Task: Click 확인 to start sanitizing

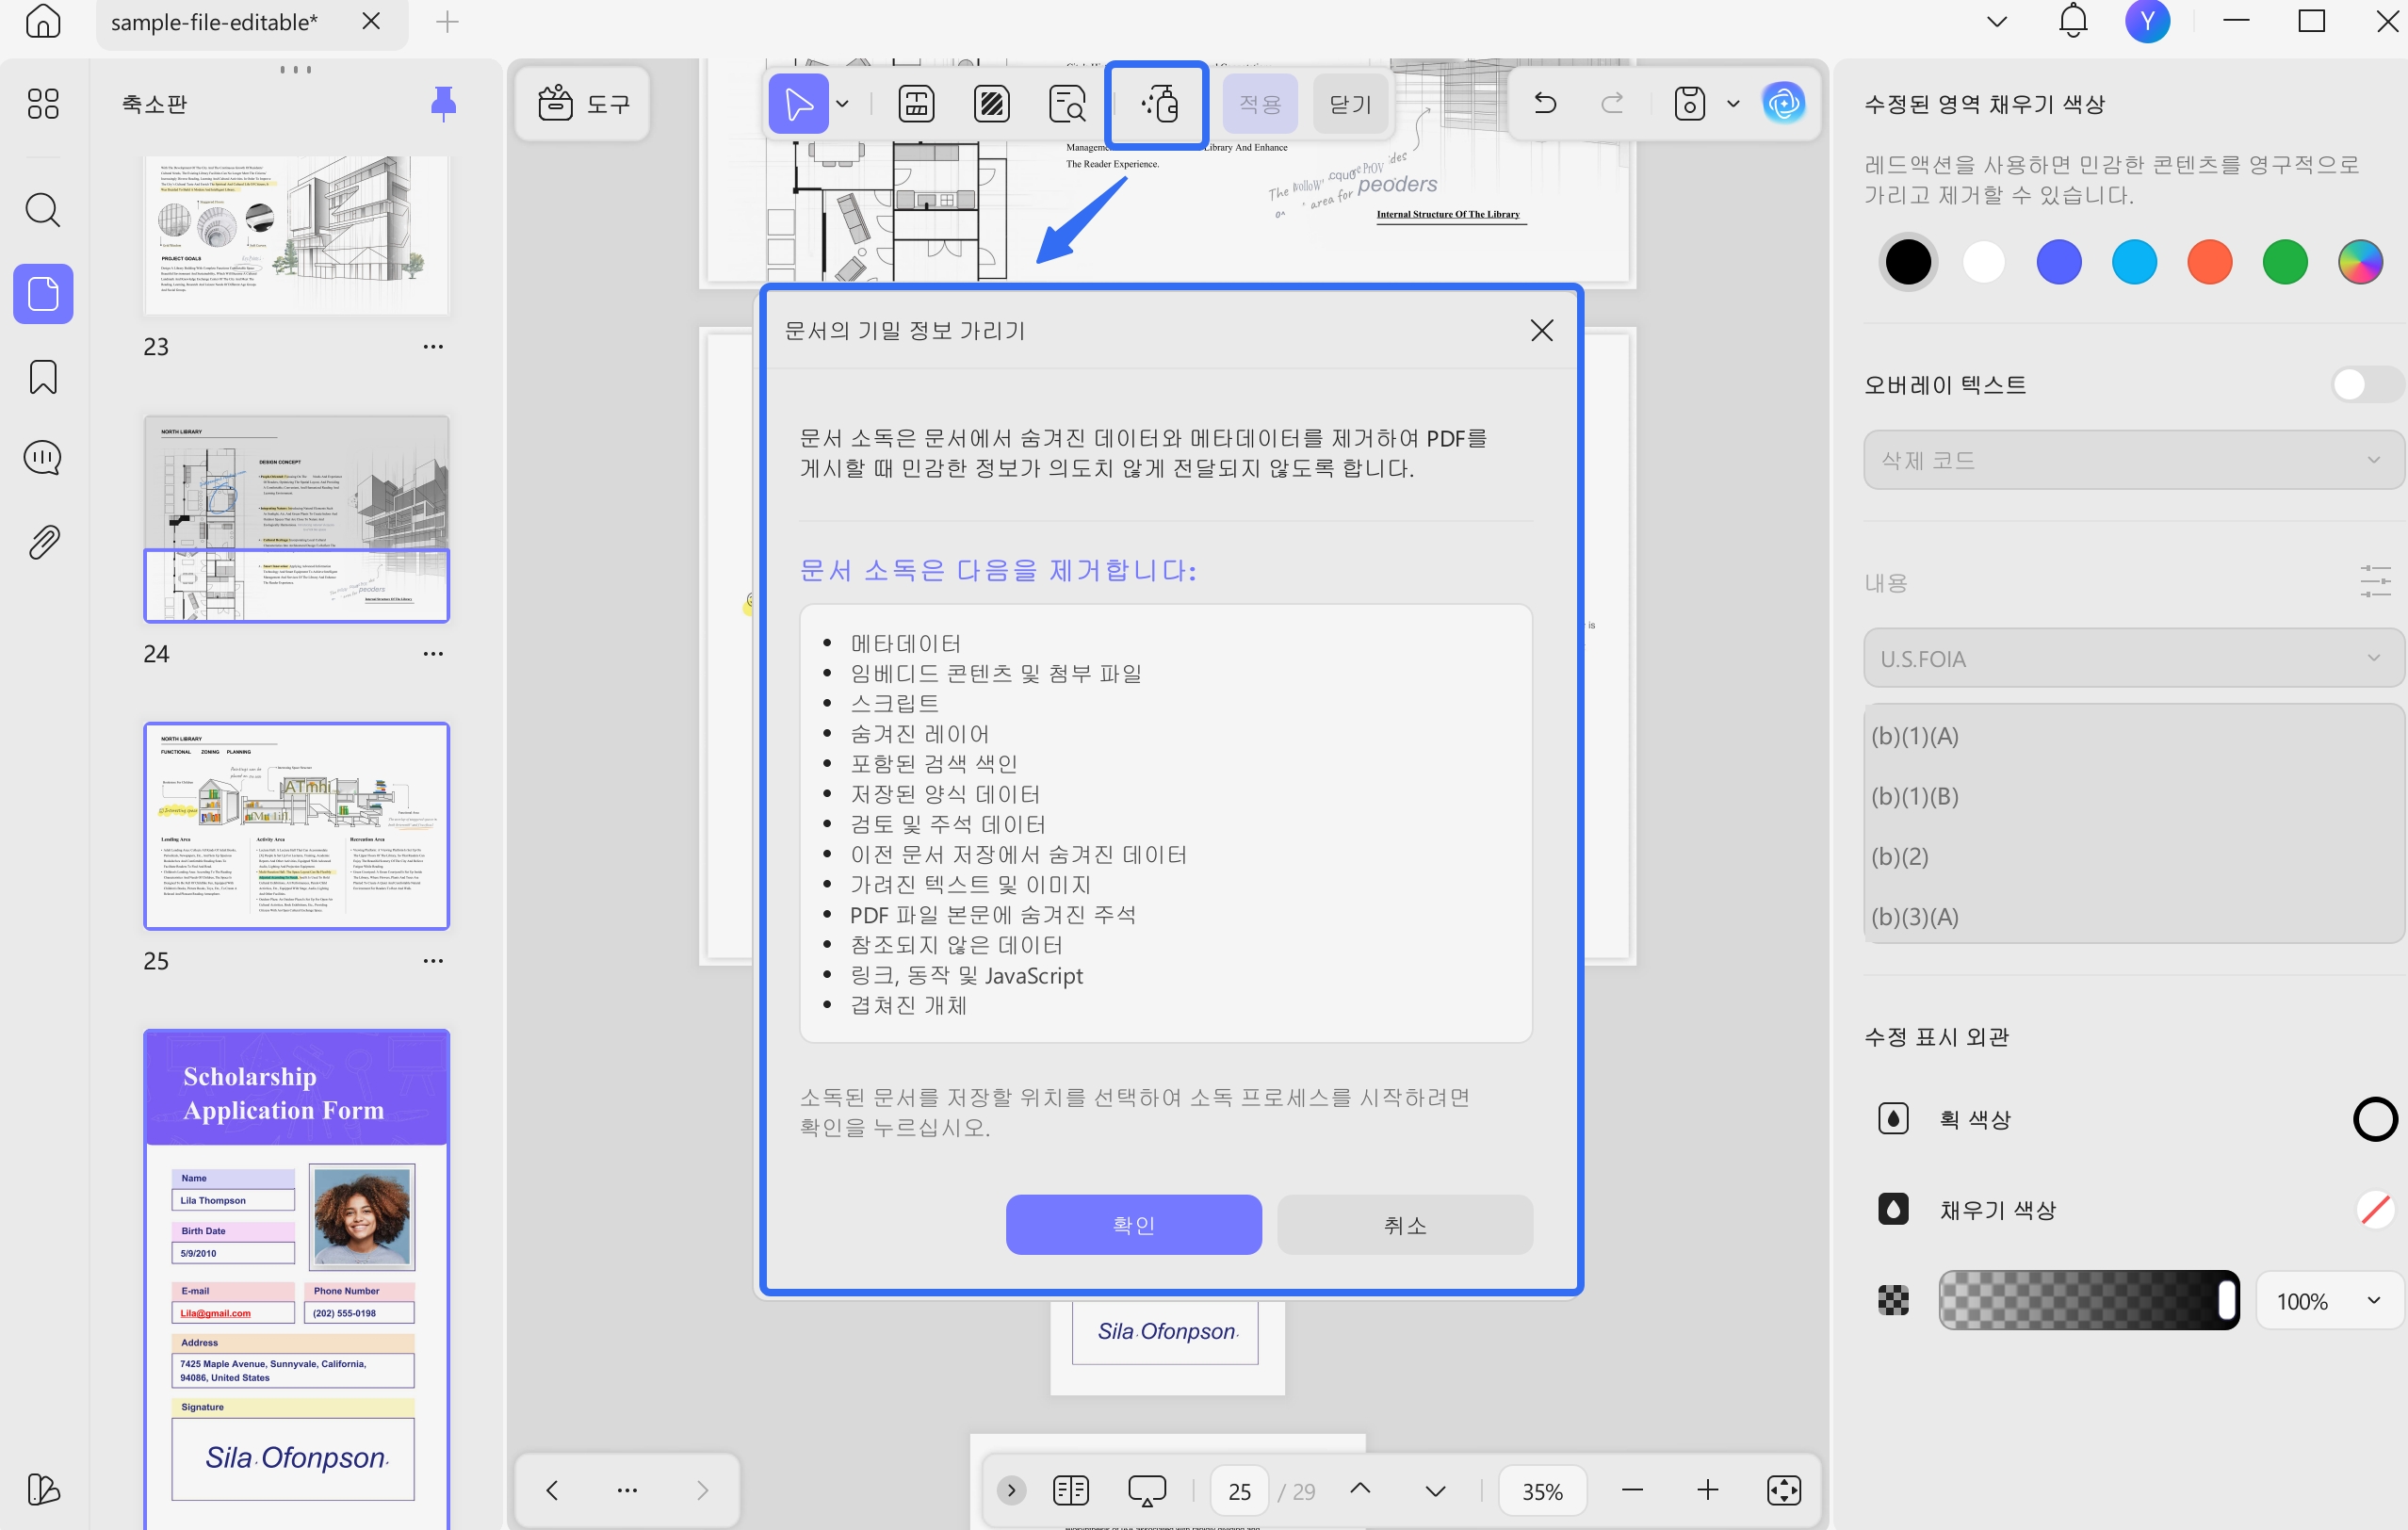Action: click(1133, 1225)
